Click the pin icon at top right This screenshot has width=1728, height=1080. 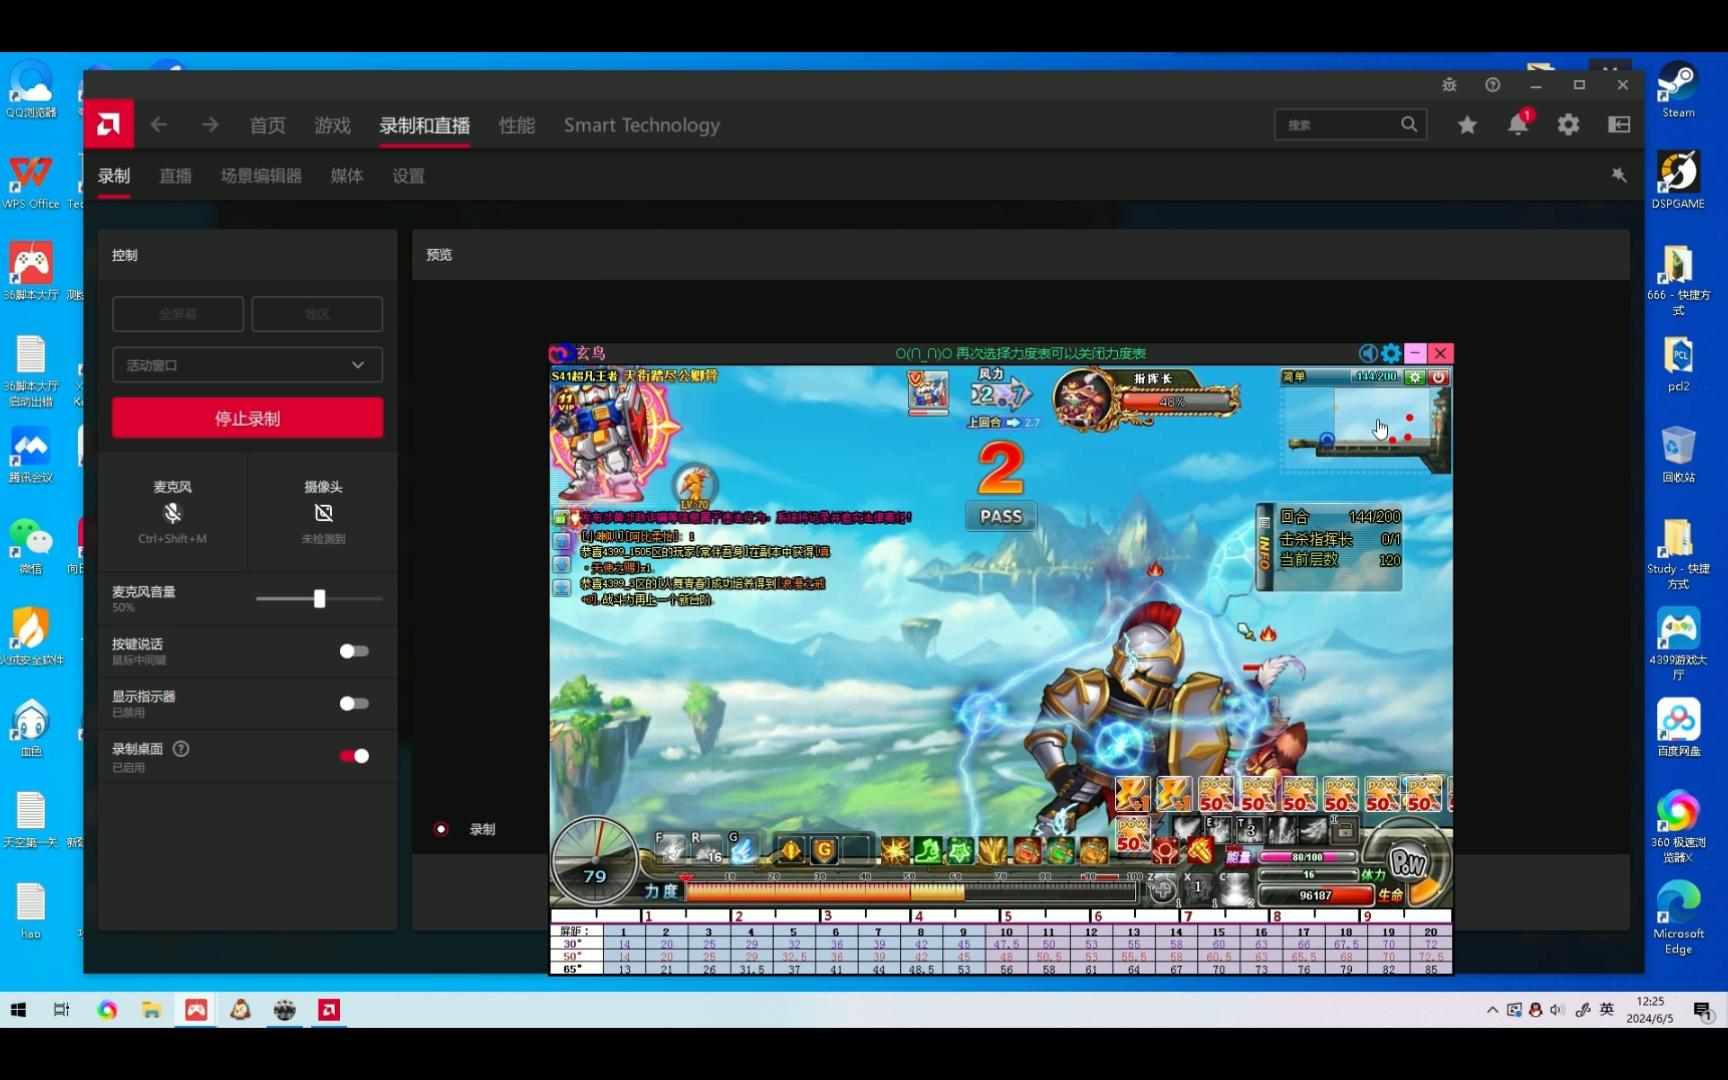[x=1619, y=175]
